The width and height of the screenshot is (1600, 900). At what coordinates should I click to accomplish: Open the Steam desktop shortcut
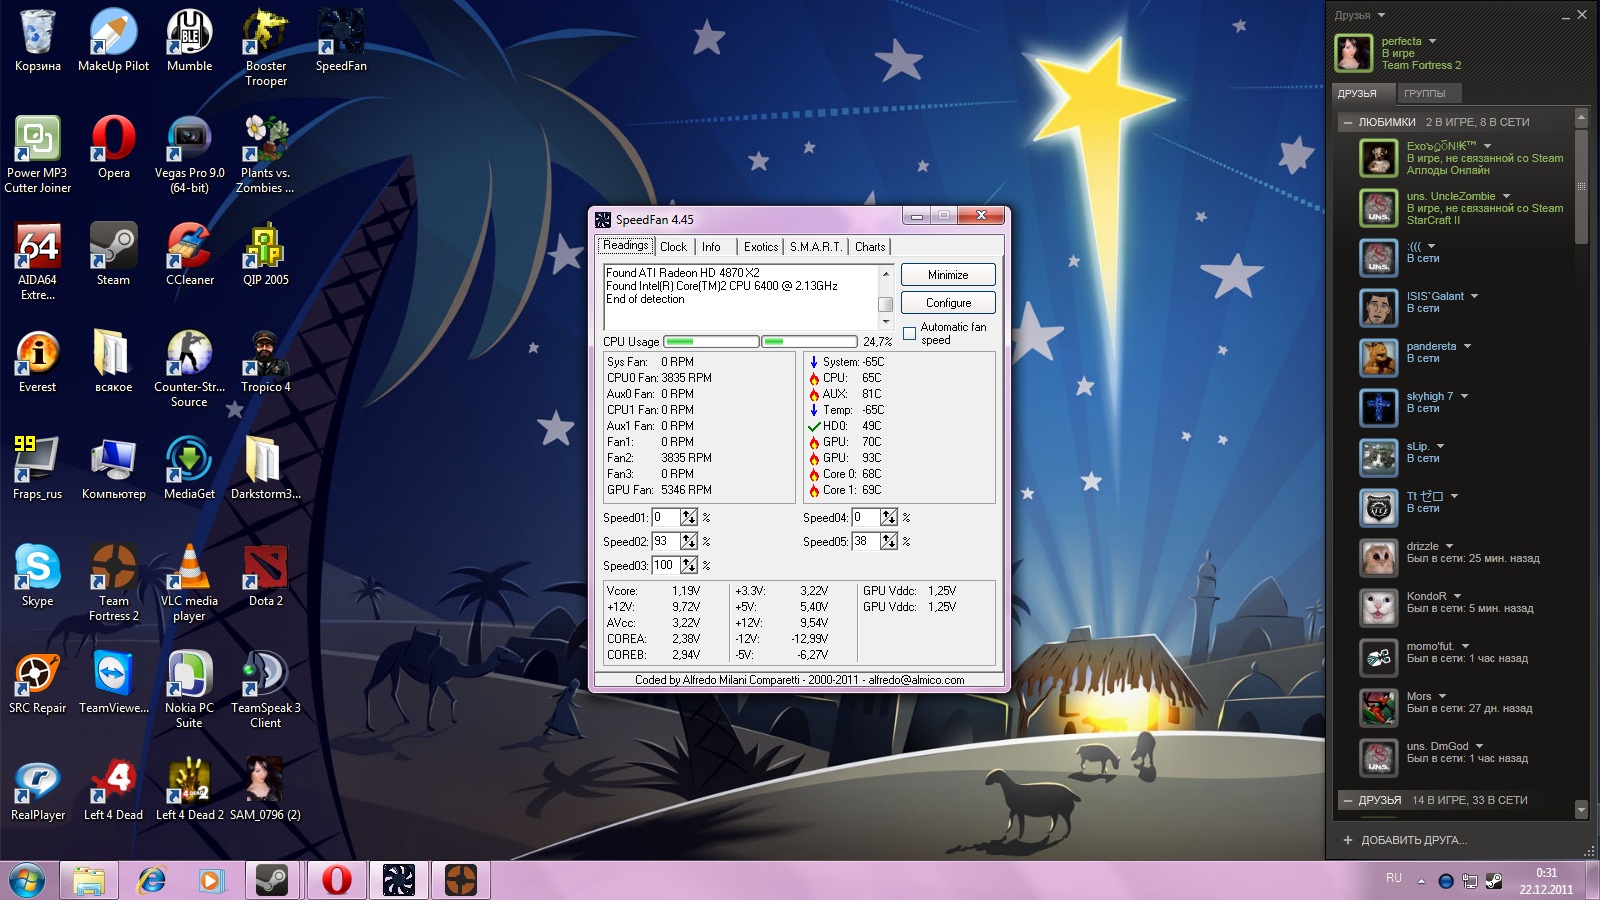[113, 254]
